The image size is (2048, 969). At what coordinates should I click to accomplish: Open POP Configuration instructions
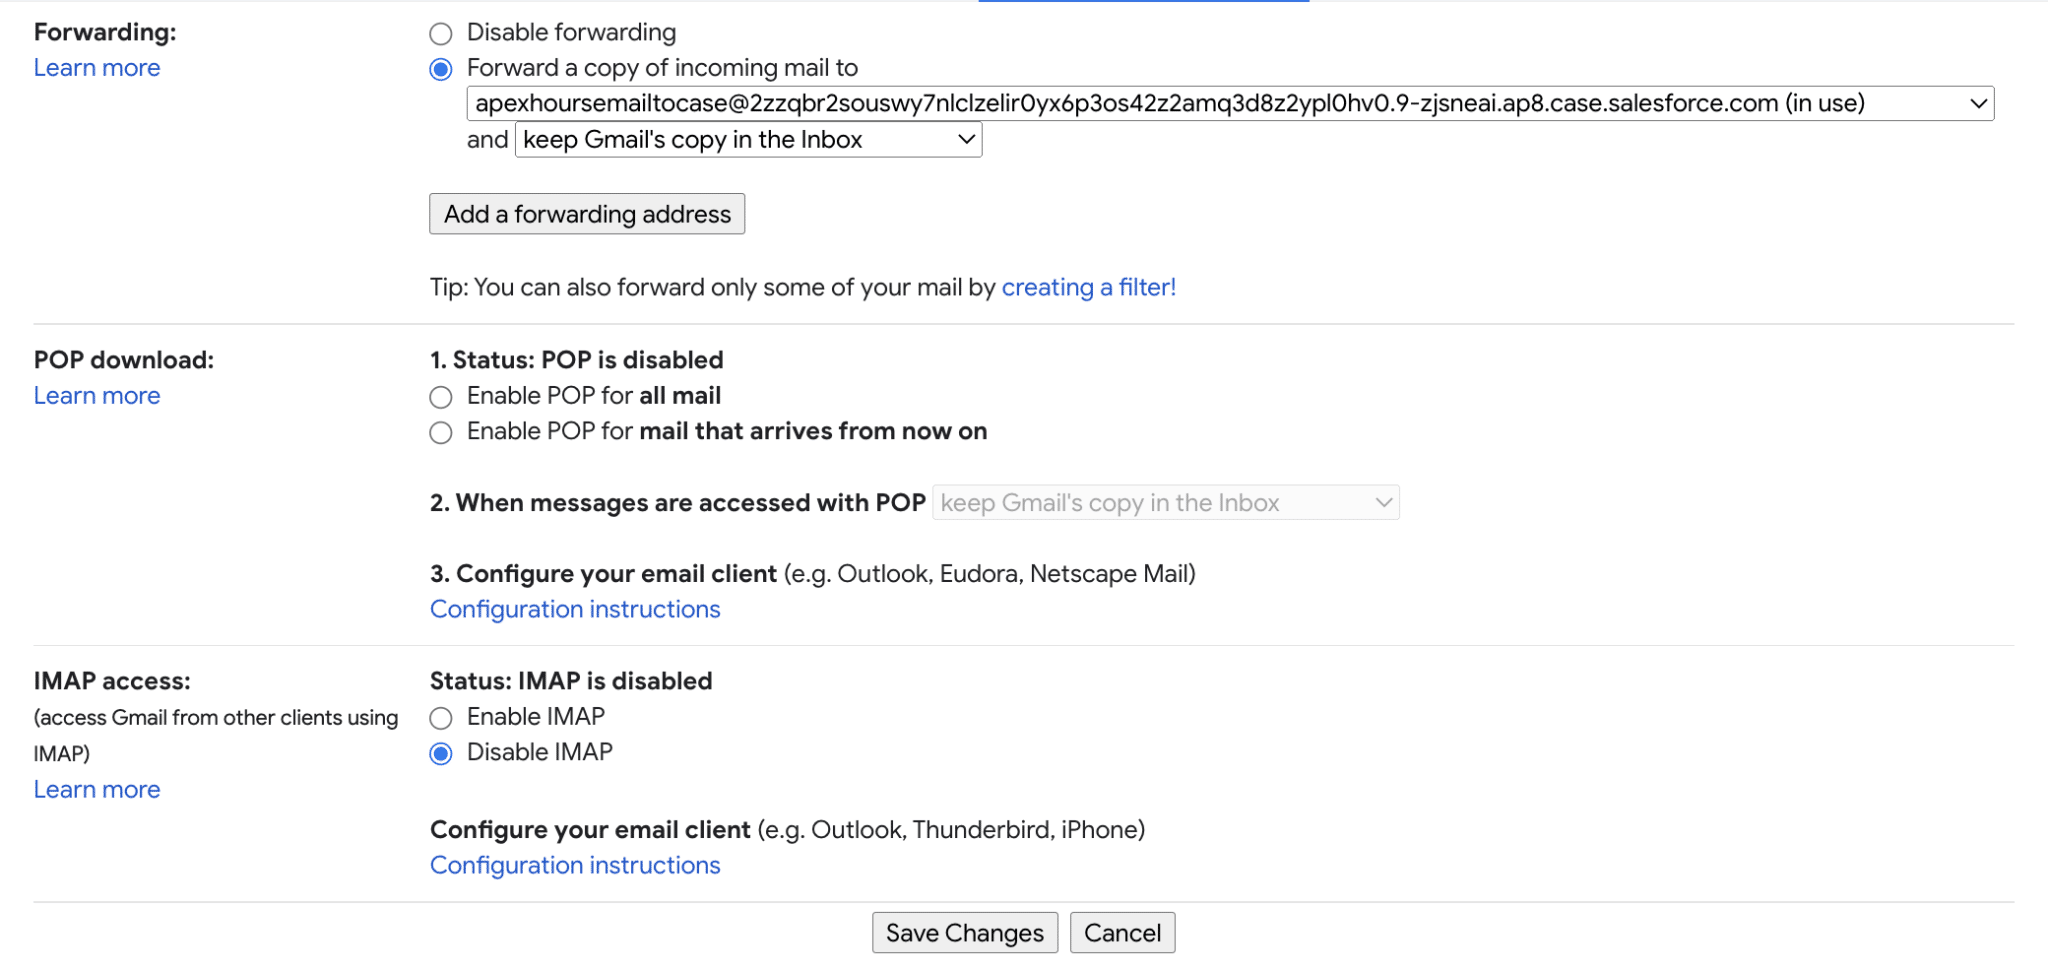click(x=574, y=609)
